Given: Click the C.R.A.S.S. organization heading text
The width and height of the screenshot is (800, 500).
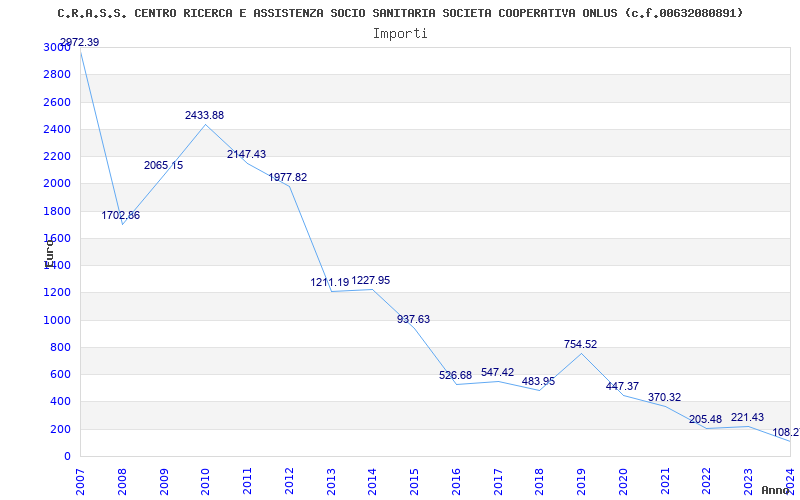Looking at the screenshot, I should point(401,13).
